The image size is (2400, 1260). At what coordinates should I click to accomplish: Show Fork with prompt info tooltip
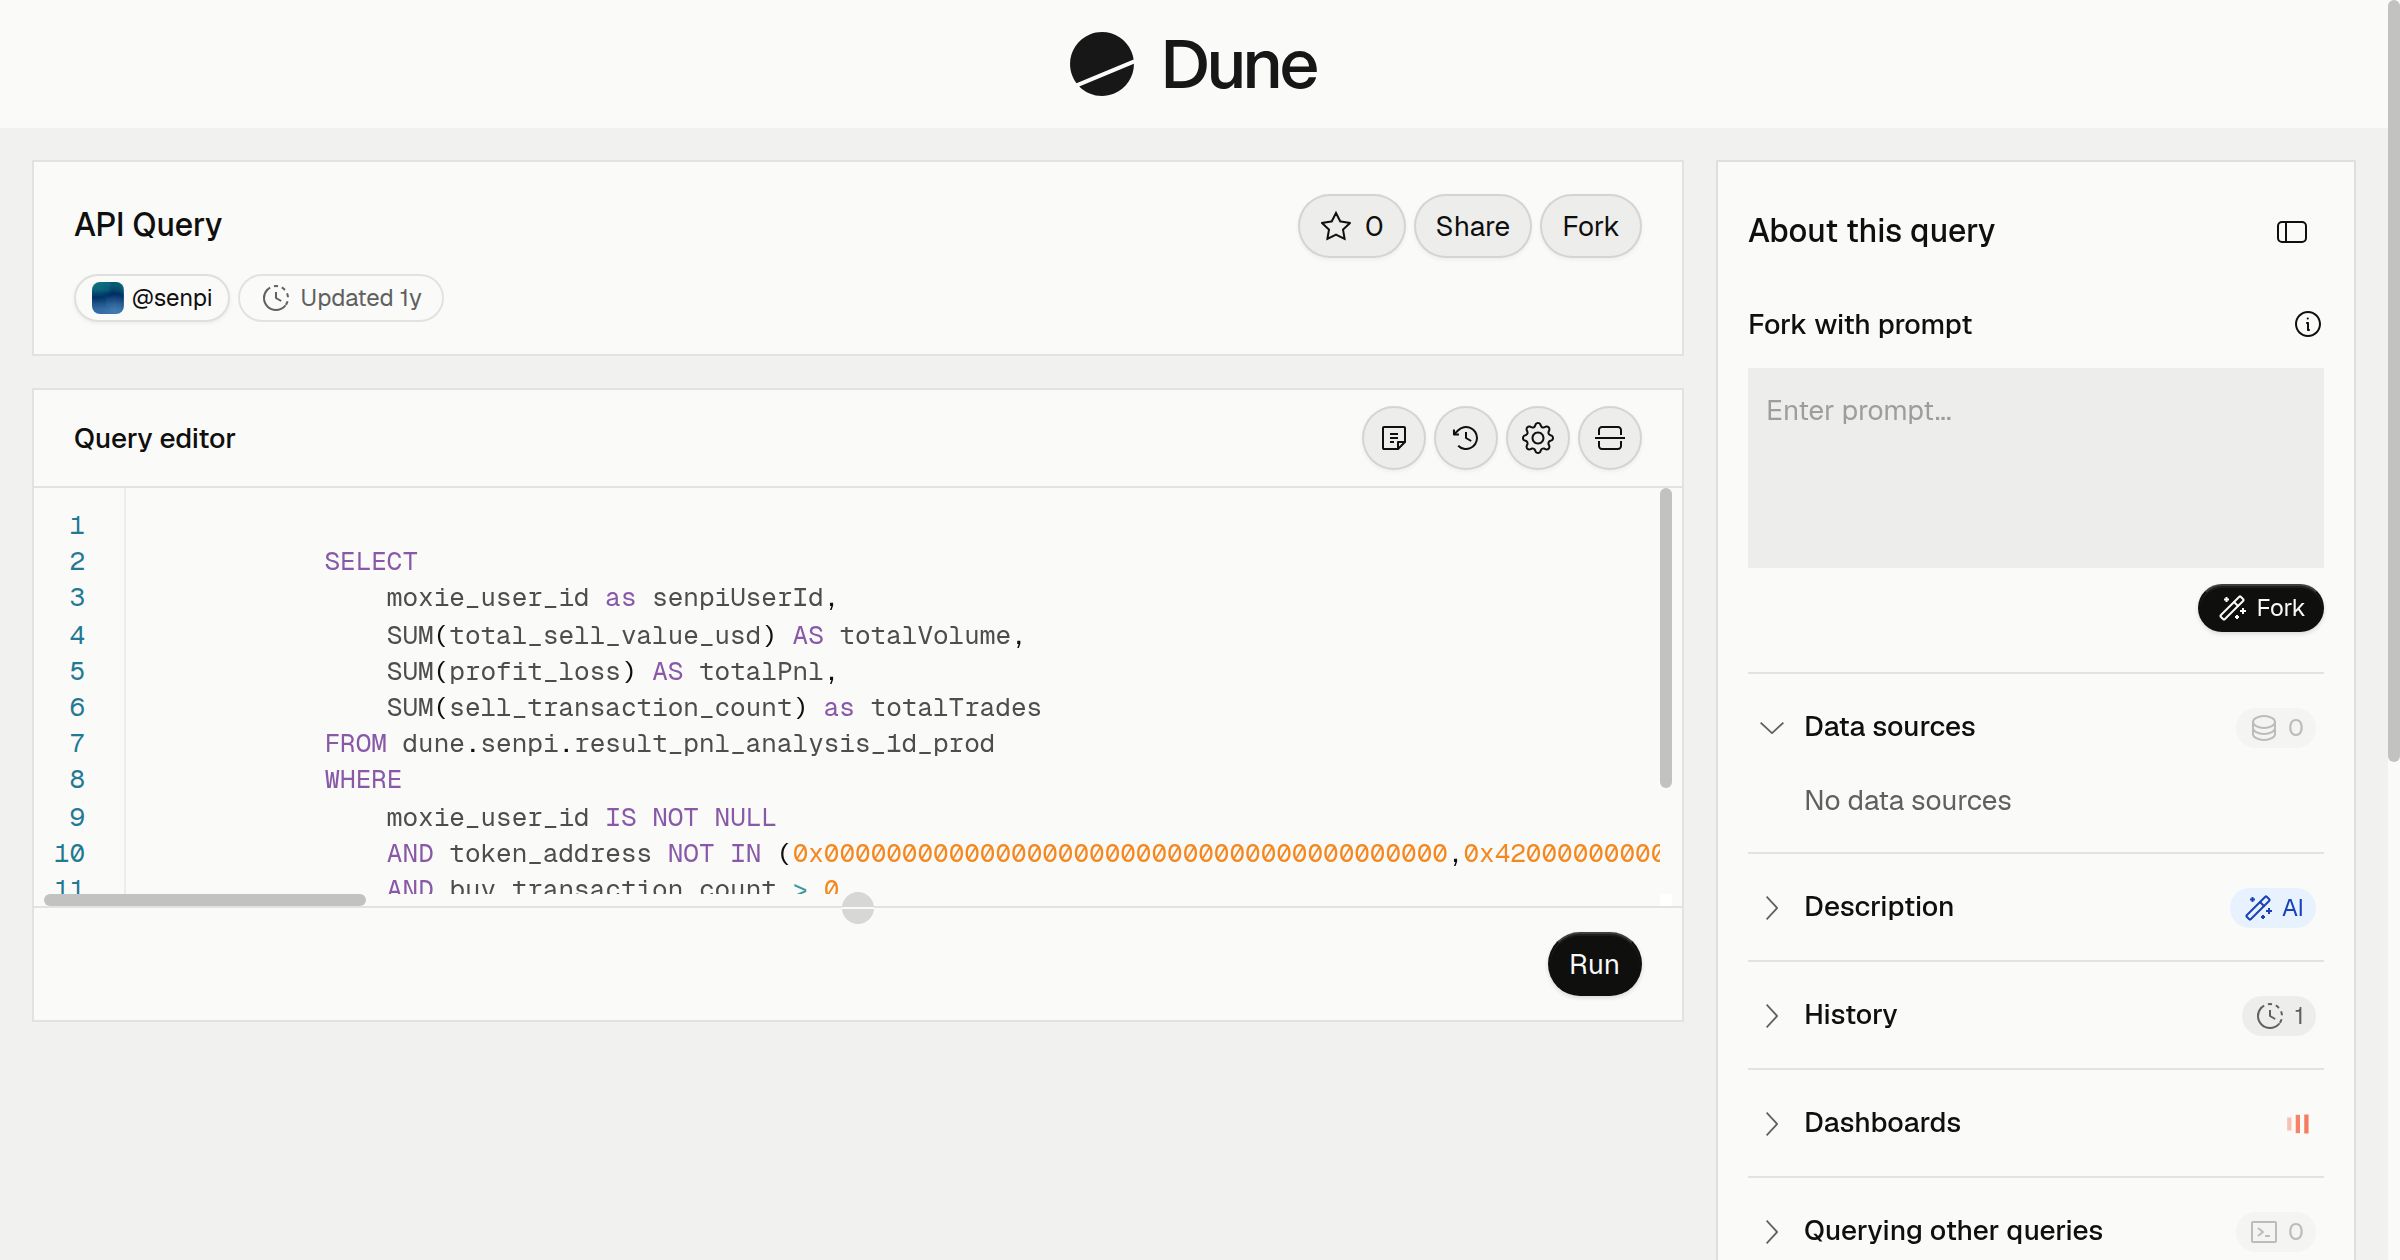click(x=2307, y=324)
